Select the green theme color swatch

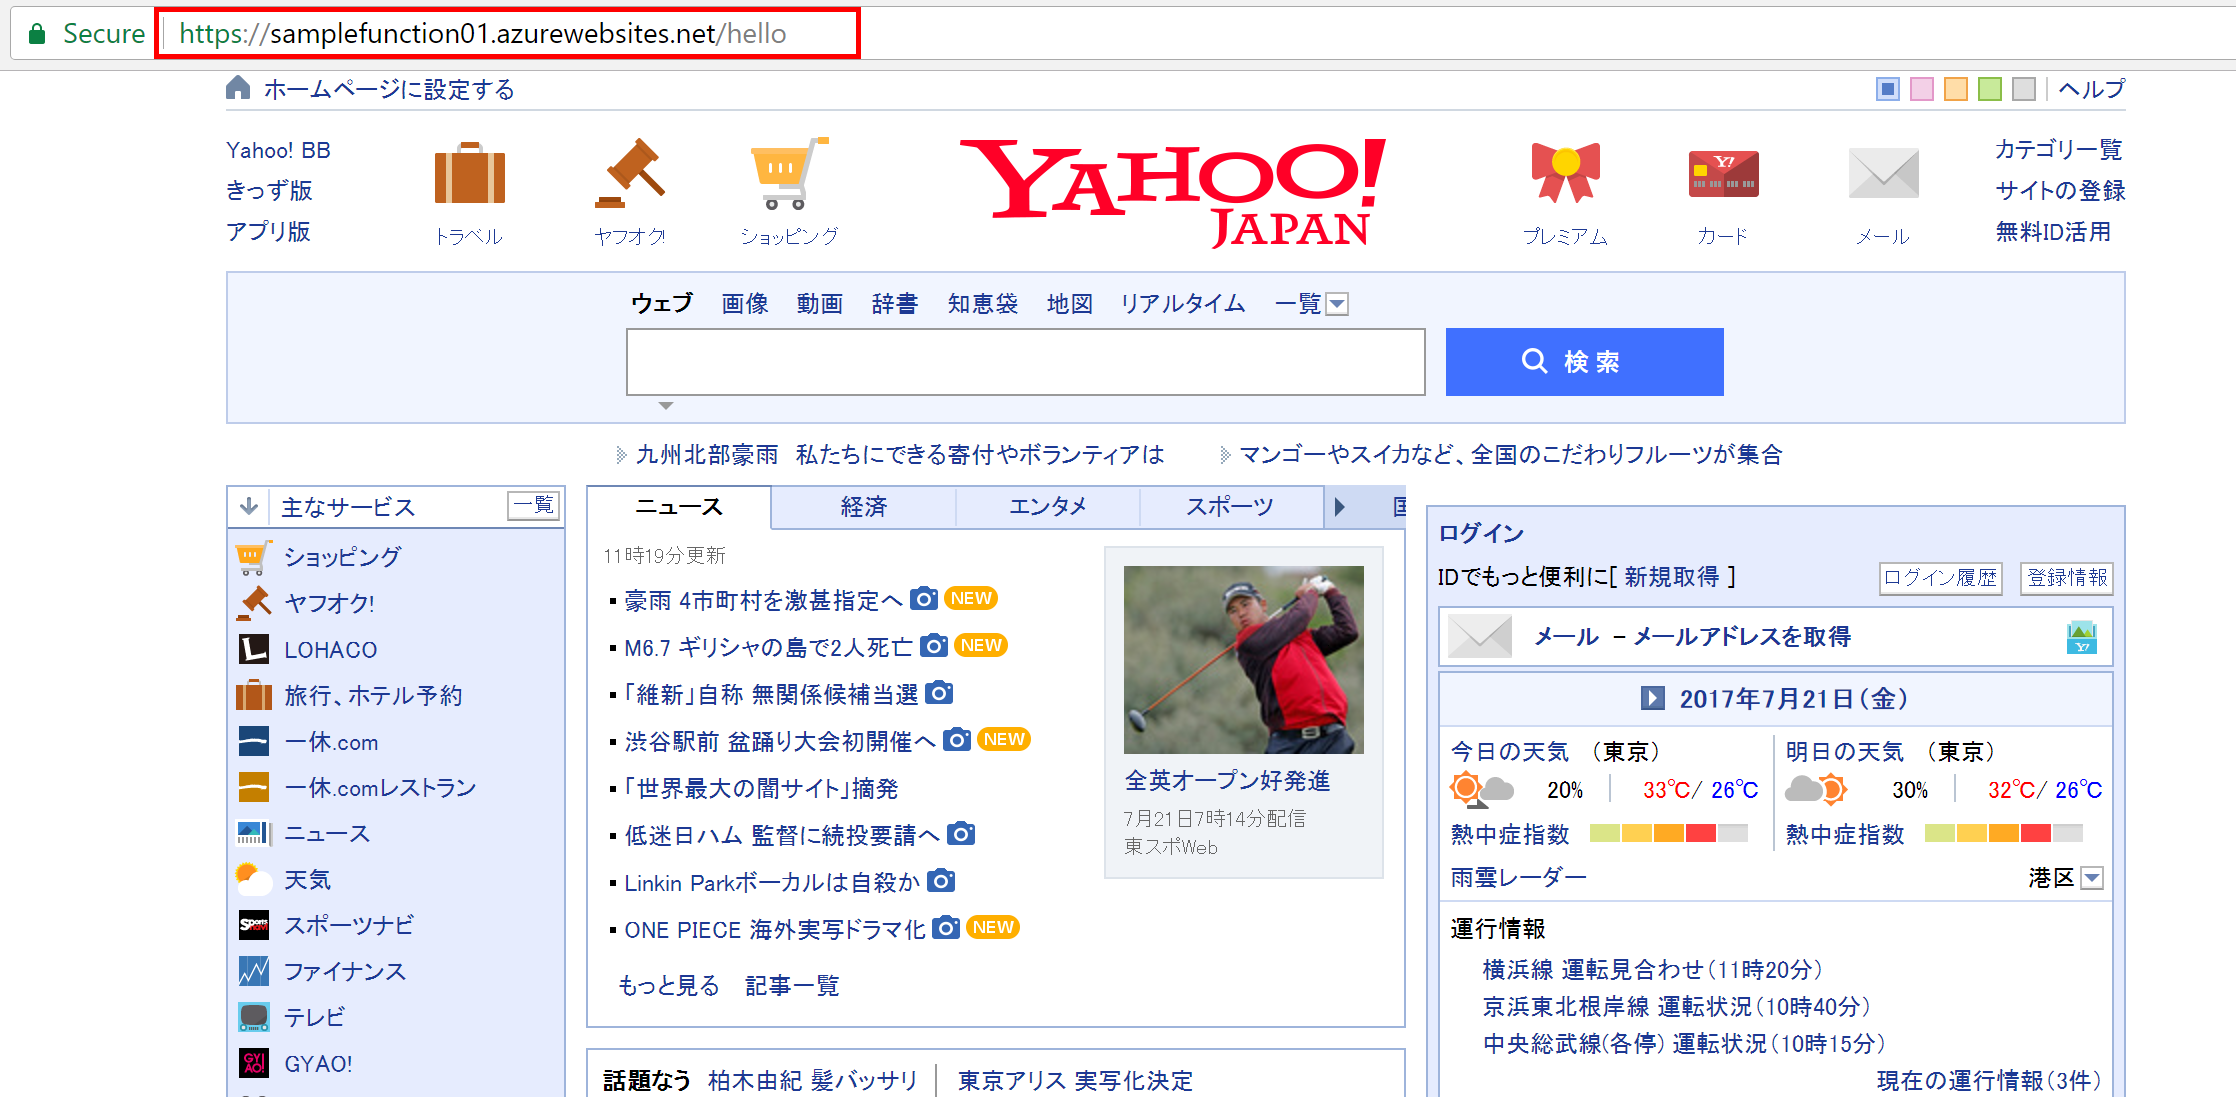pos(1990,89)
